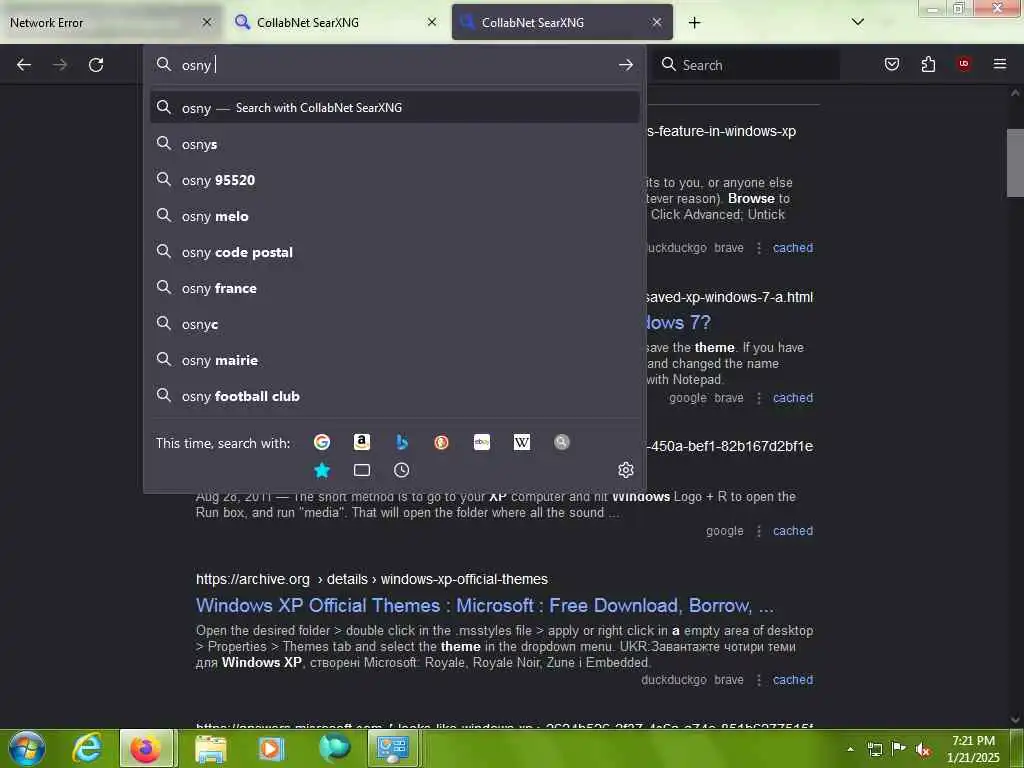Open Windows Explorer folder on the taskbar
This screenshot has height=768, width=1024.
click(x=210, y=748)
